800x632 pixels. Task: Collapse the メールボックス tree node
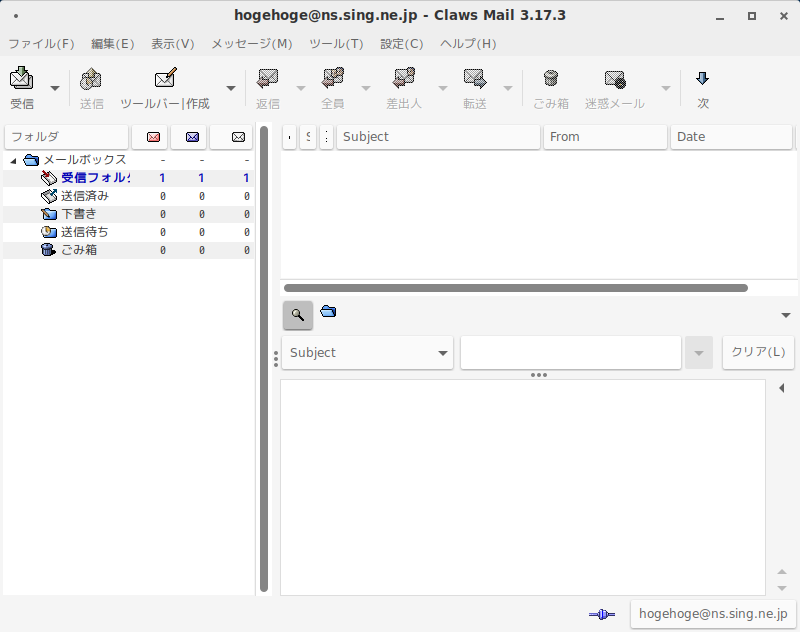tap(13, 161)
